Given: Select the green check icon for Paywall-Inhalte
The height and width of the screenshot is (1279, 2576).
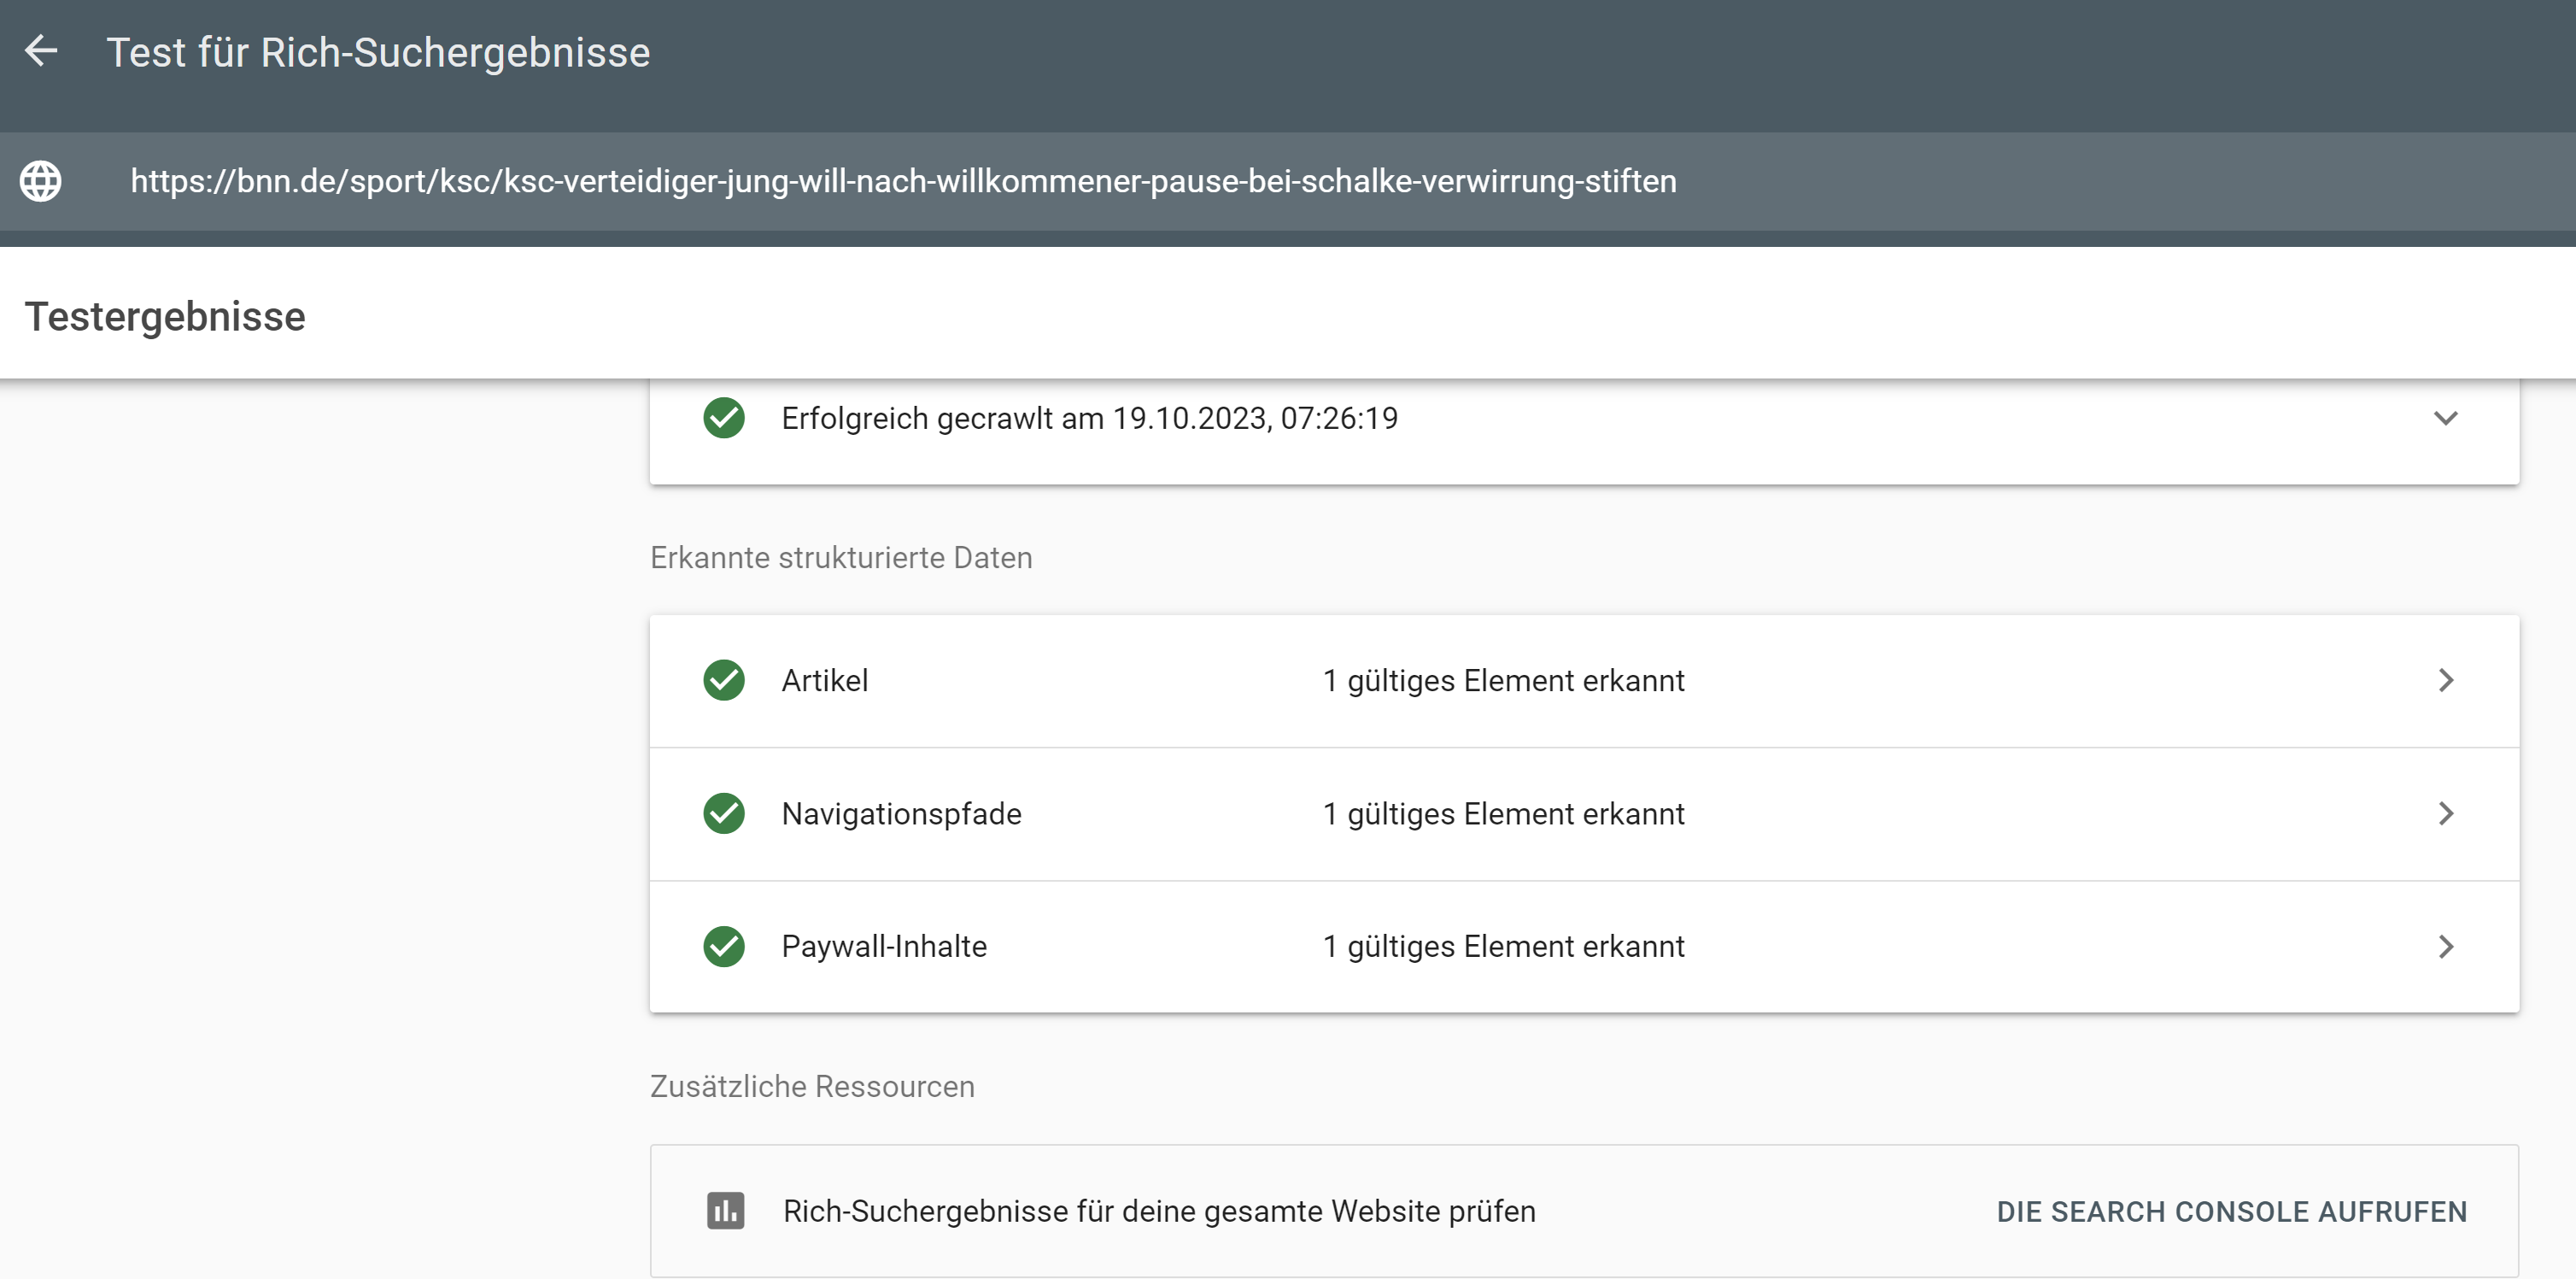Looking at the screenshot, I should 724,947.
